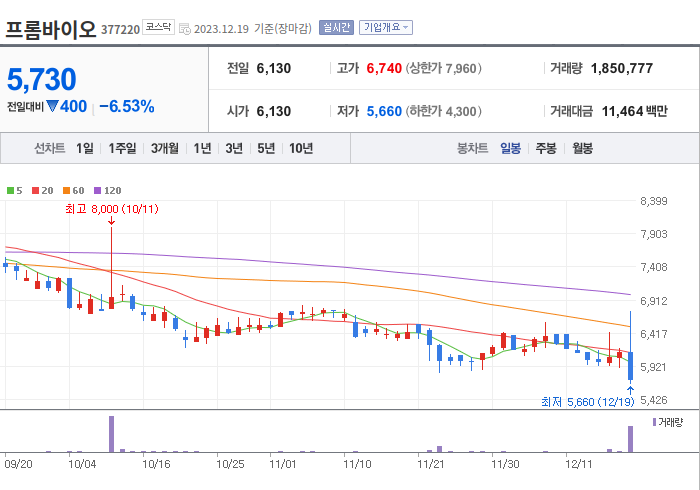This screenshot has height=490, width=700.
Task: Click the change percentage −6.53%
Action: (x=127, y=106)
